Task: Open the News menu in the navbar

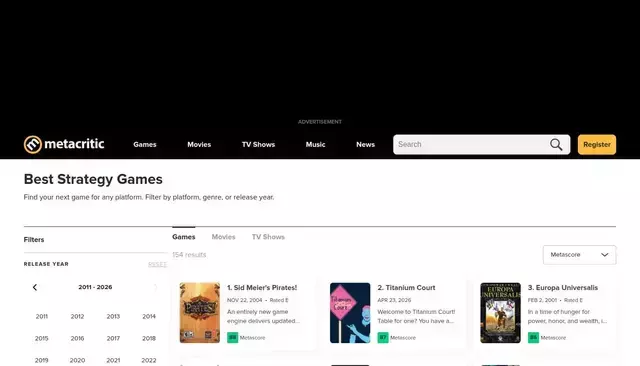Action: [x=365, y=144]
